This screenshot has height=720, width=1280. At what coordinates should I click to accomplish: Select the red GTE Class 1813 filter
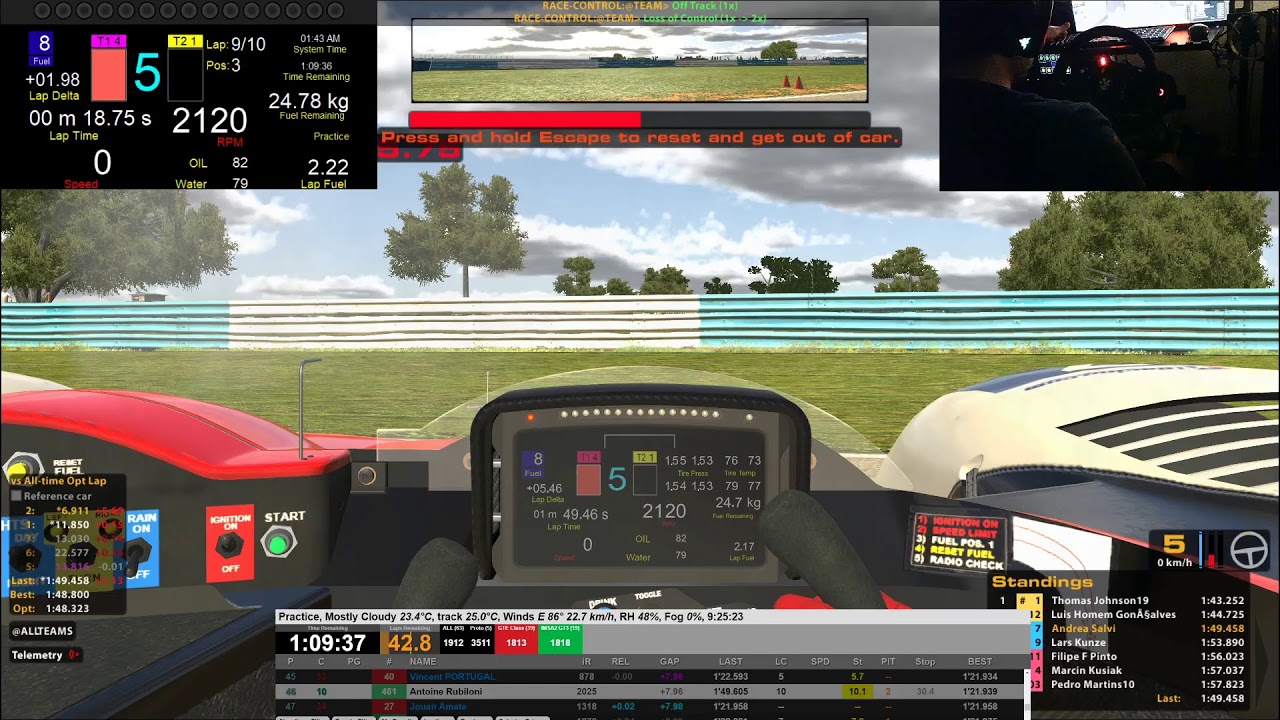[516, 639]
